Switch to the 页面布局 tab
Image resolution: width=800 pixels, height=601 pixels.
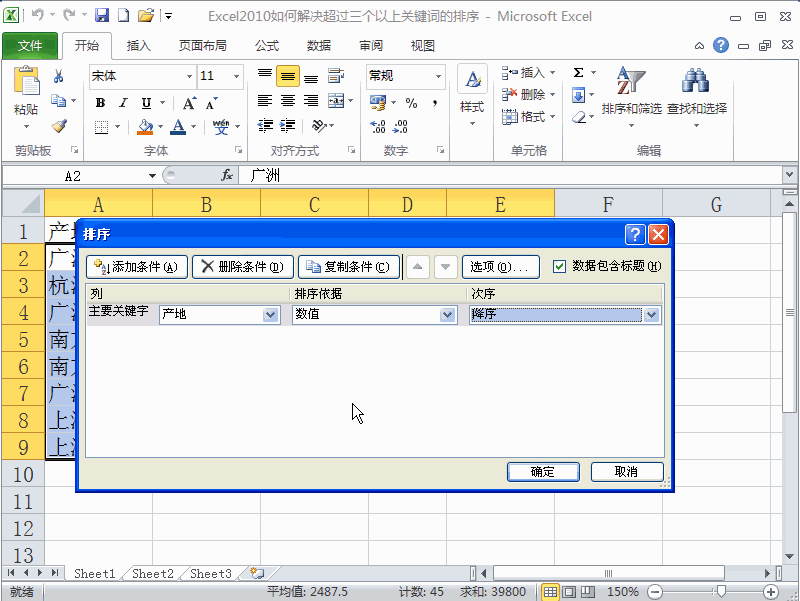203,46
